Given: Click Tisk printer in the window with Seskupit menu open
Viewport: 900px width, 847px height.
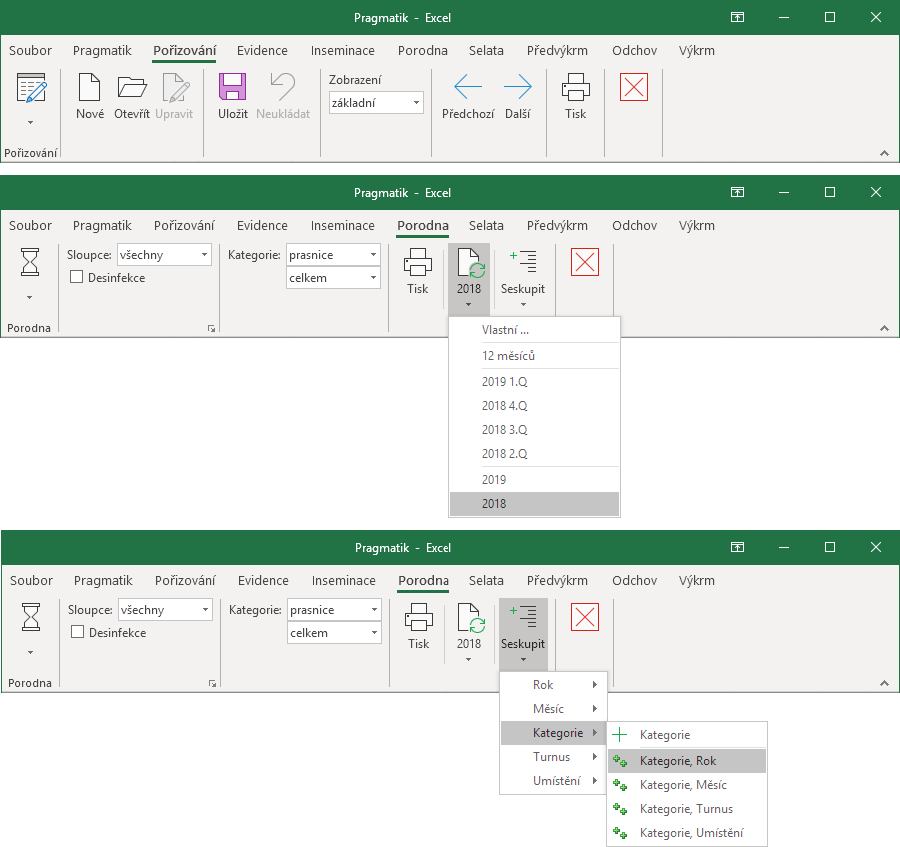Looking at the screenshot, I should 419,617.
